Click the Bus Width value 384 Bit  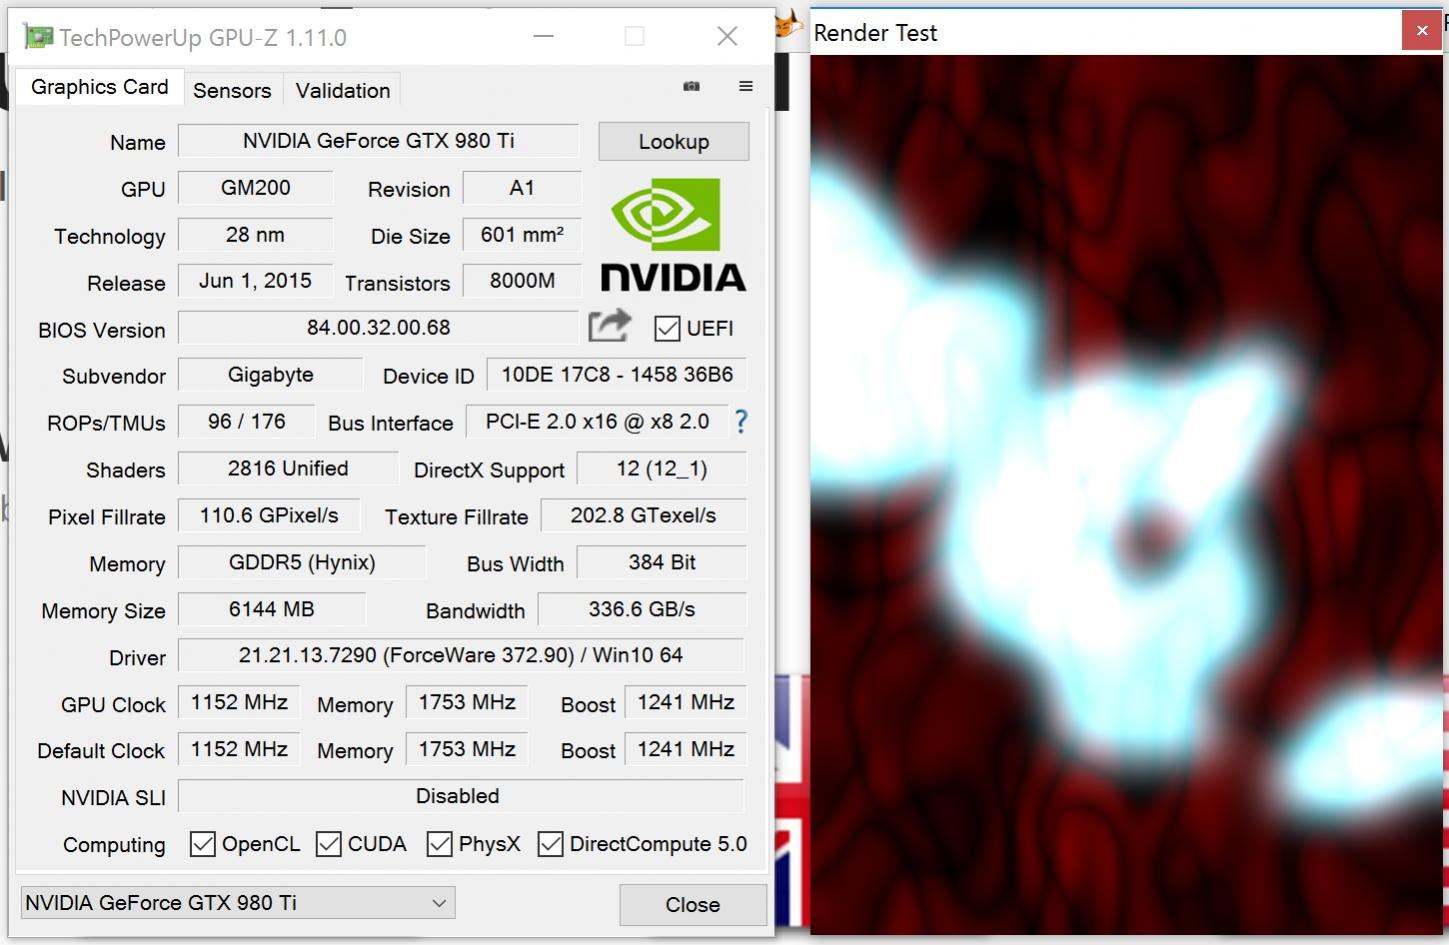coord(662,563)
